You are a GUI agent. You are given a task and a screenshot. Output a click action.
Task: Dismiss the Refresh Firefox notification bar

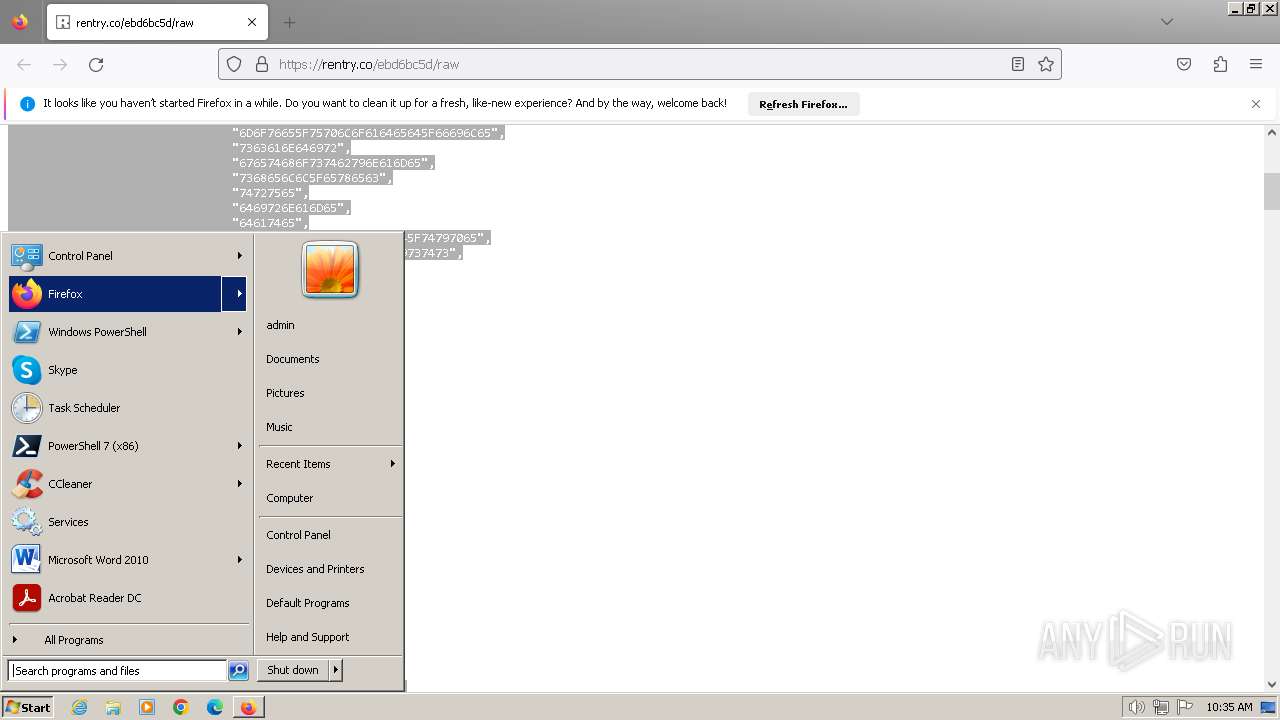click(1256, 104)
